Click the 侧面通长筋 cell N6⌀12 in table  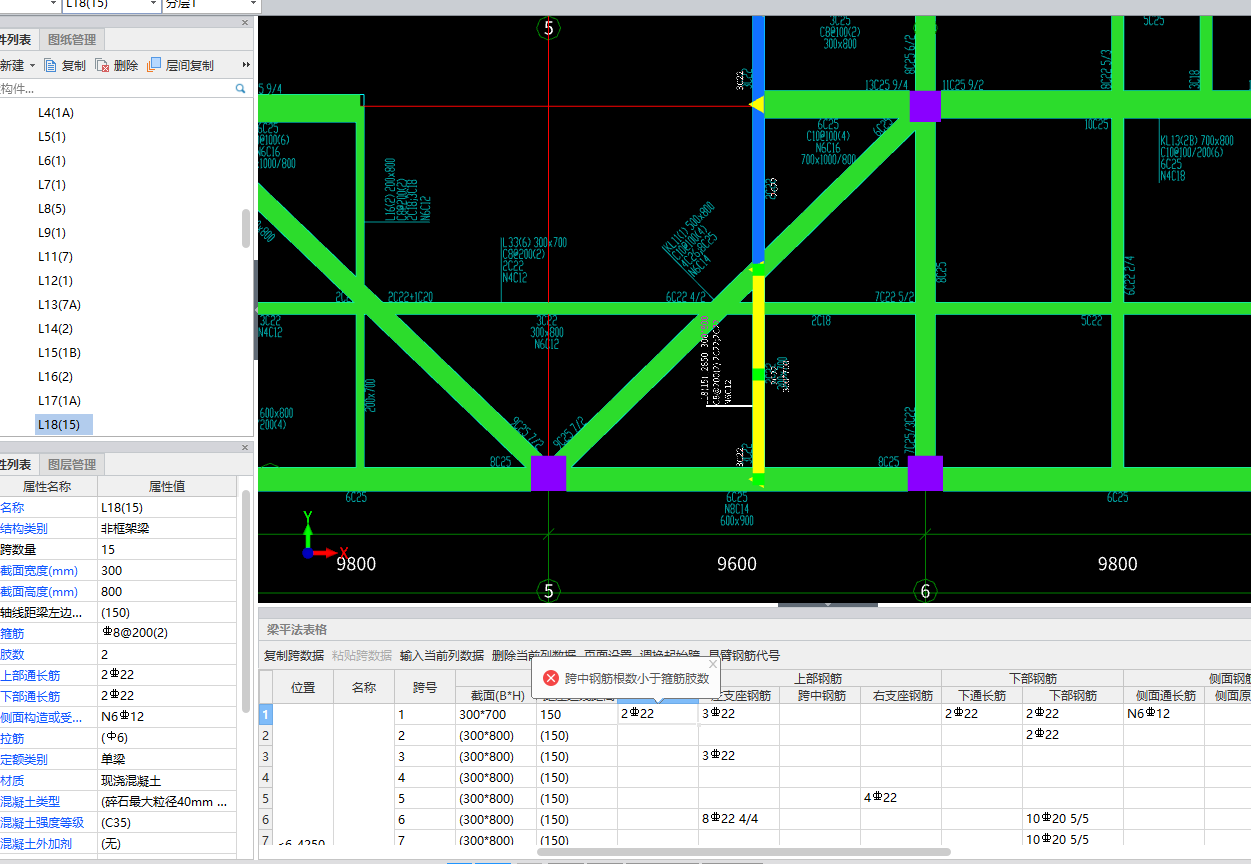coord(1163,714)
